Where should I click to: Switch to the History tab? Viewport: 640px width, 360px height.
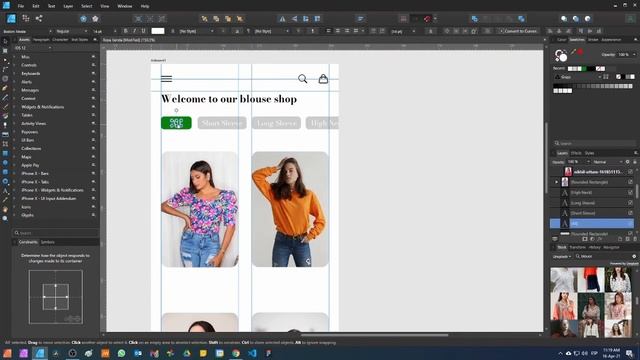click(594, 247)
